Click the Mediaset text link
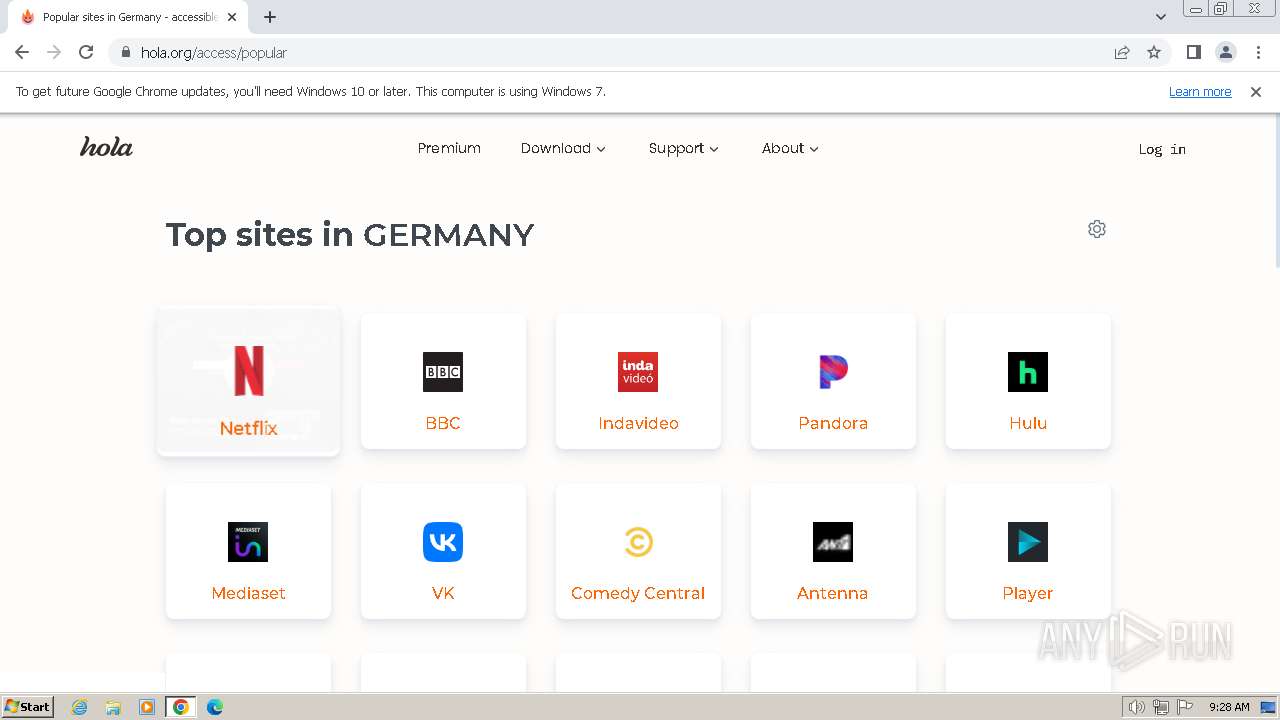The width and height of the screenshot is (1280, 720). click(248, 593)
